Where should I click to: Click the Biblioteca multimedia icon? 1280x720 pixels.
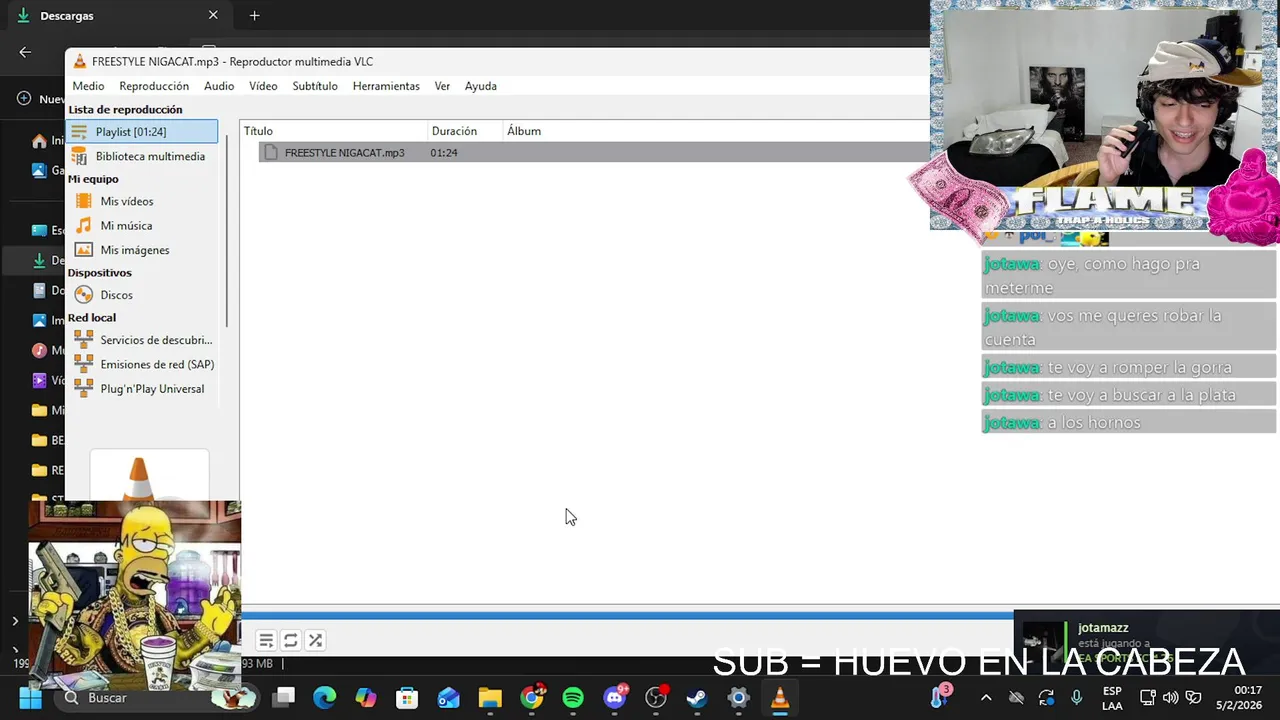[79, 156]
